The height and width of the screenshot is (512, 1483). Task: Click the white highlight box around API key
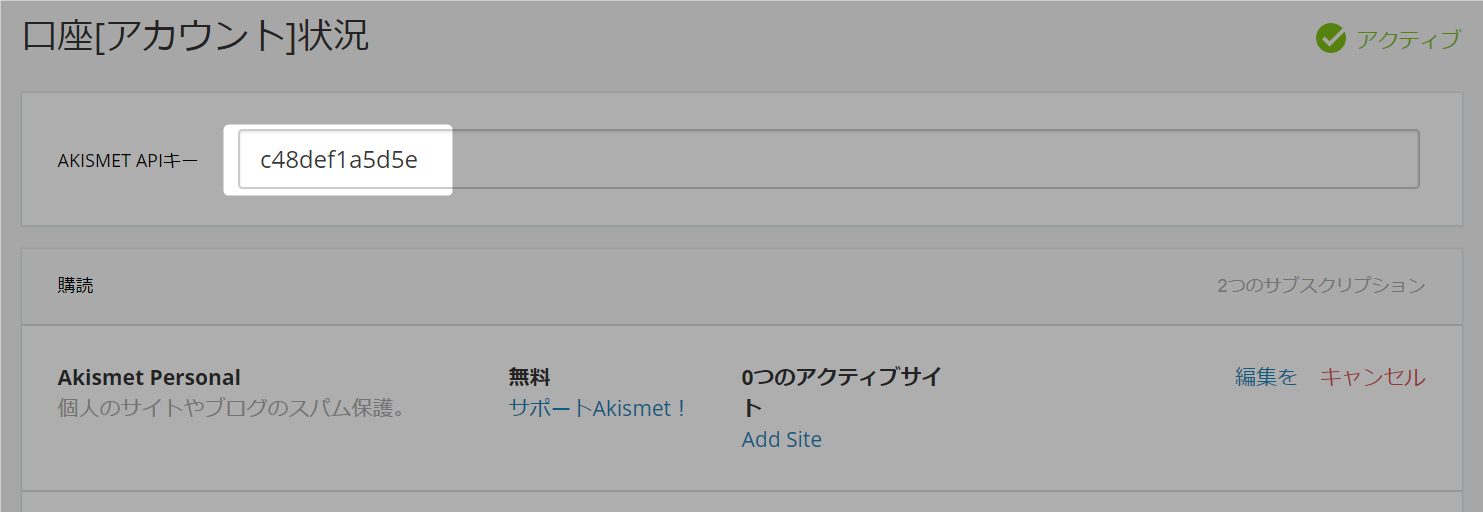tap(338, 160)
